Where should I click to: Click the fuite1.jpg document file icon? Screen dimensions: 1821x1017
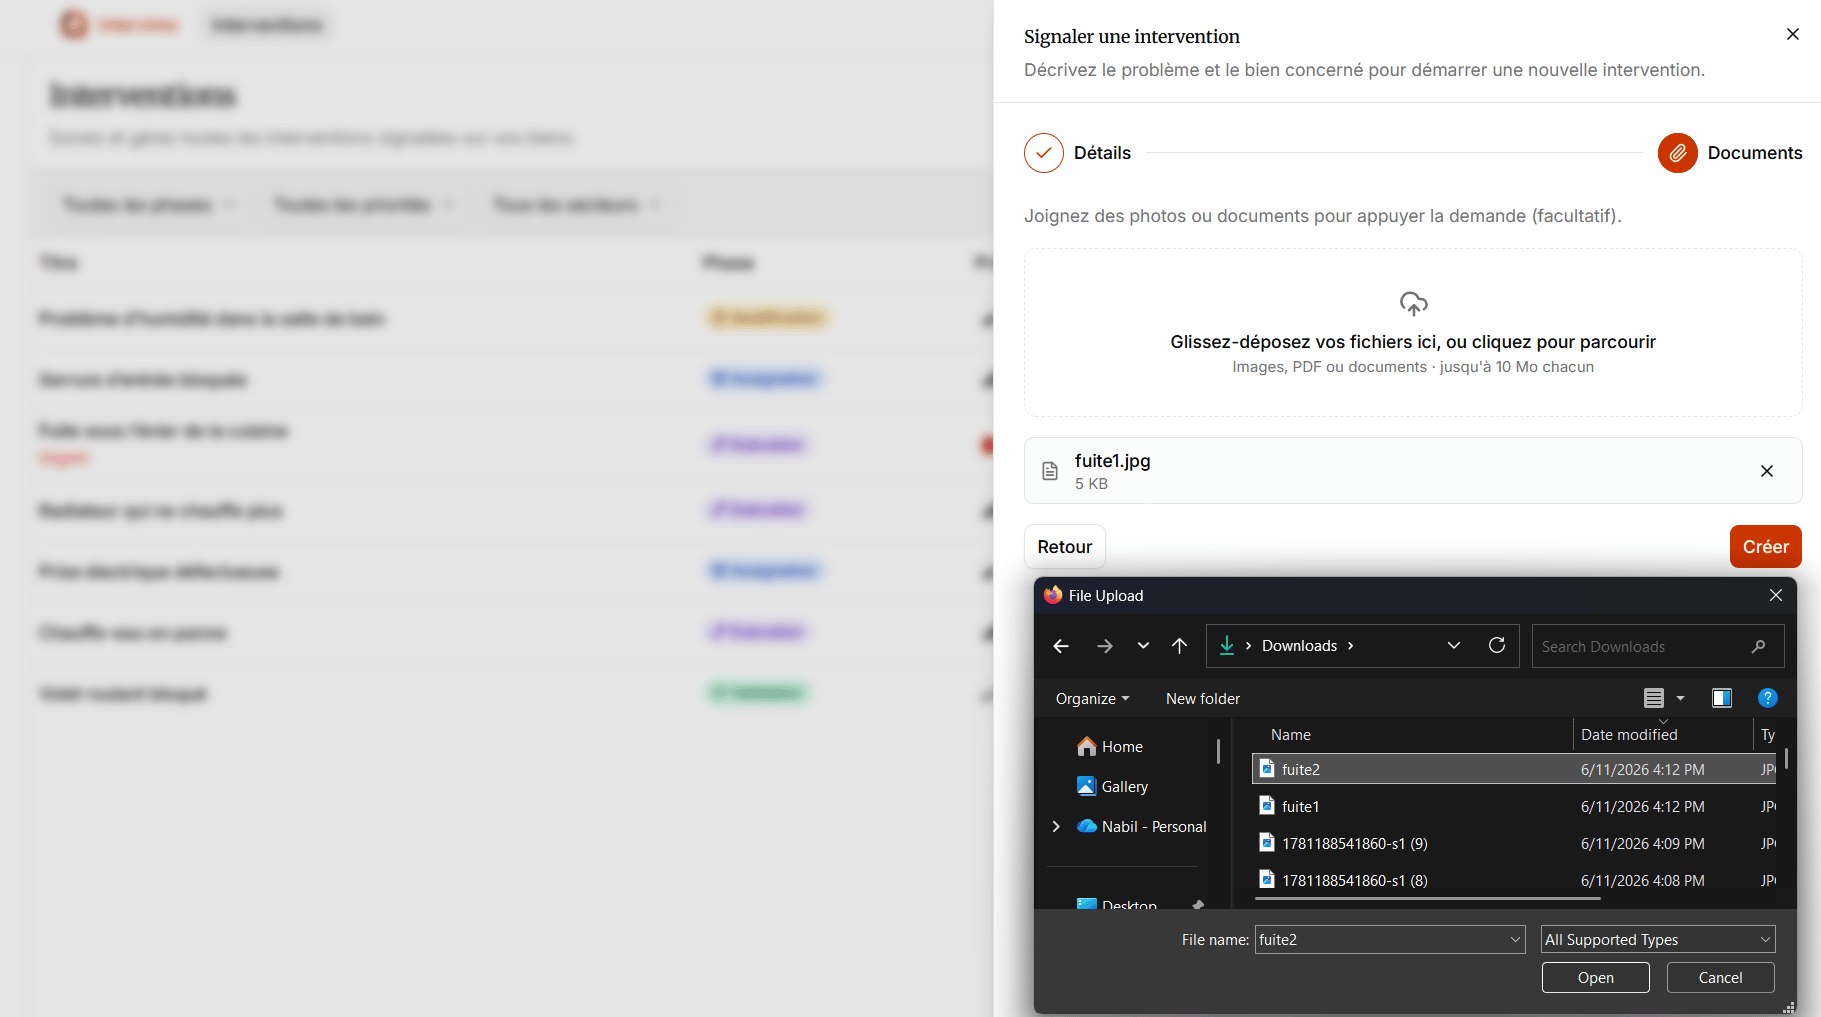click(1050, 471)
